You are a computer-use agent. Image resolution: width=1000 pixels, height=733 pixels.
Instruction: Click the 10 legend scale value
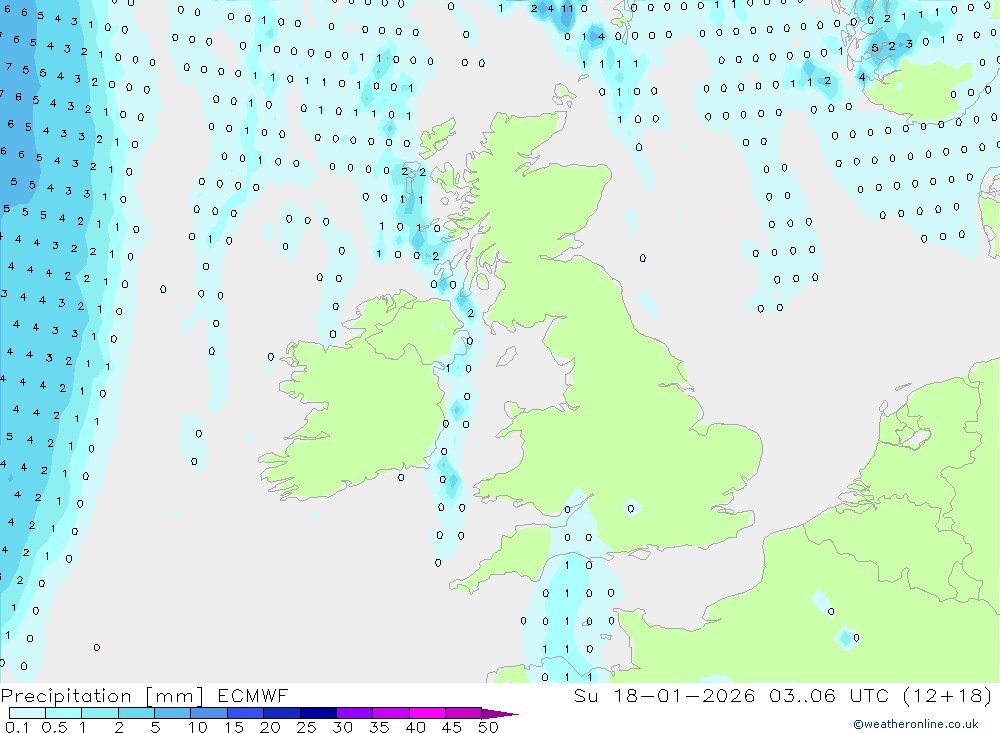coord(198,727)
